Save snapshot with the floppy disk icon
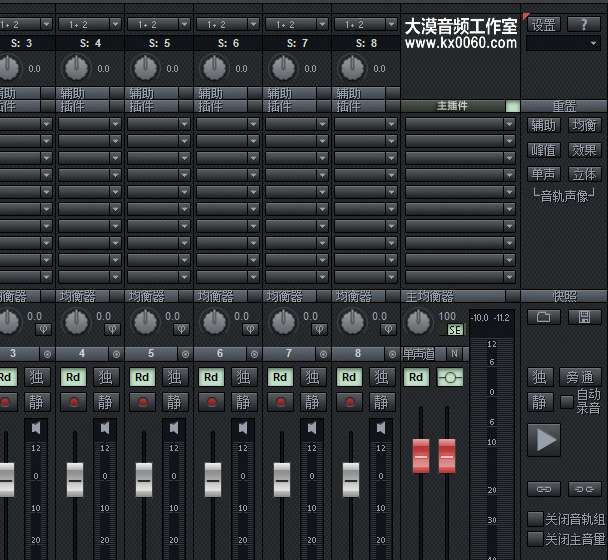The height and width of the screenshot is (560, 608). pos(584,317)
